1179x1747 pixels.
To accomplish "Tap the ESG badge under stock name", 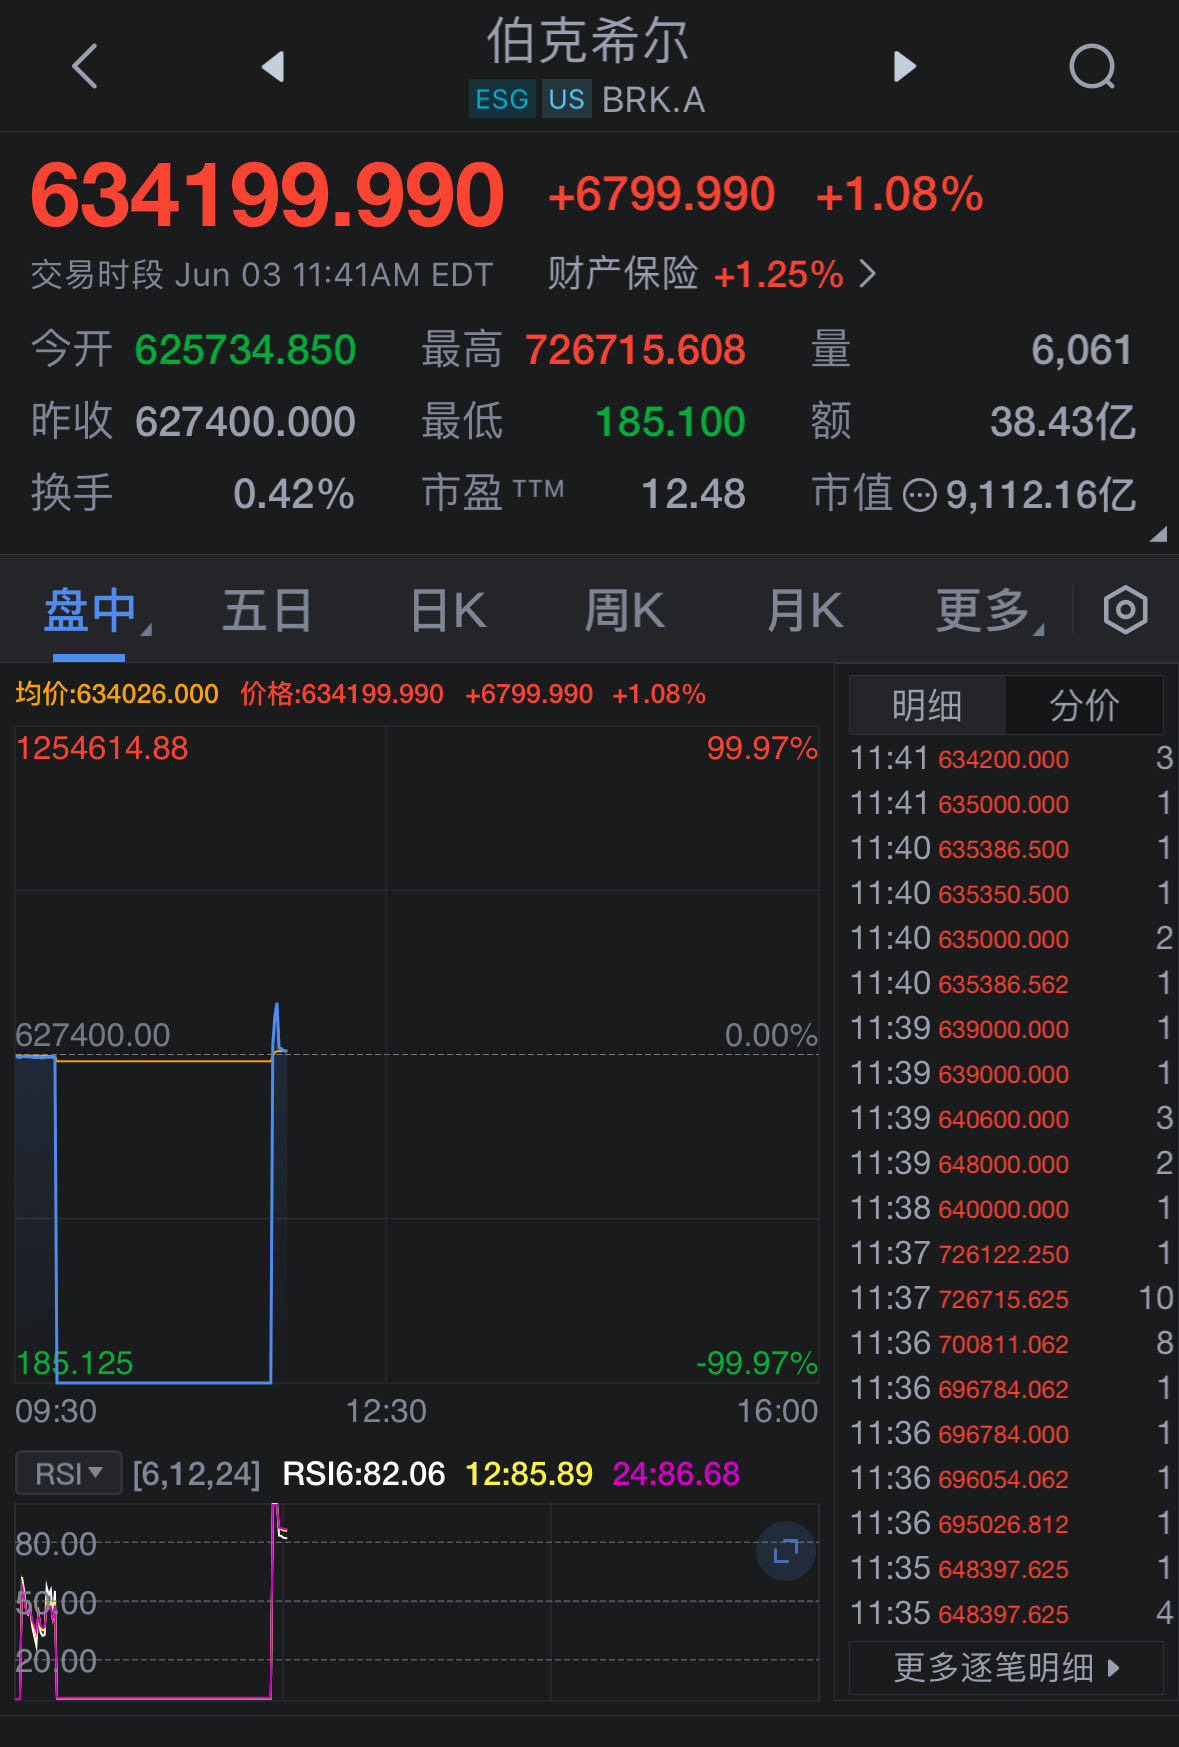I will (x=502, y=100).
